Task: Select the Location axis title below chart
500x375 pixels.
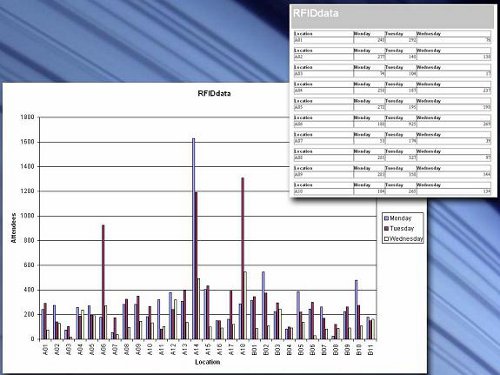Action: (207, 362)
